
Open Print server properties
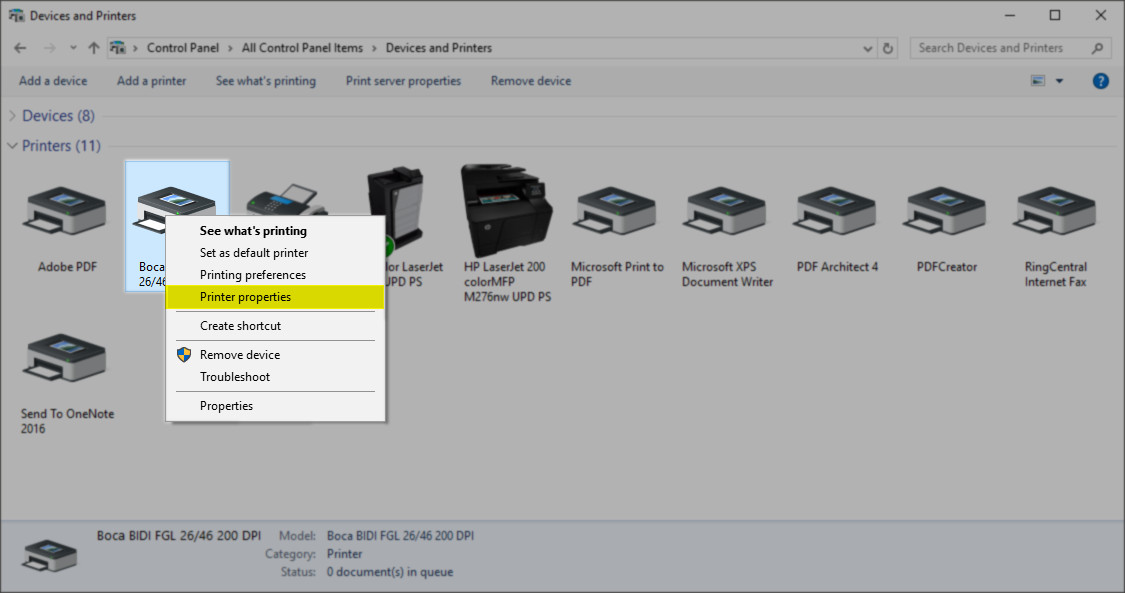coord(403,81)
